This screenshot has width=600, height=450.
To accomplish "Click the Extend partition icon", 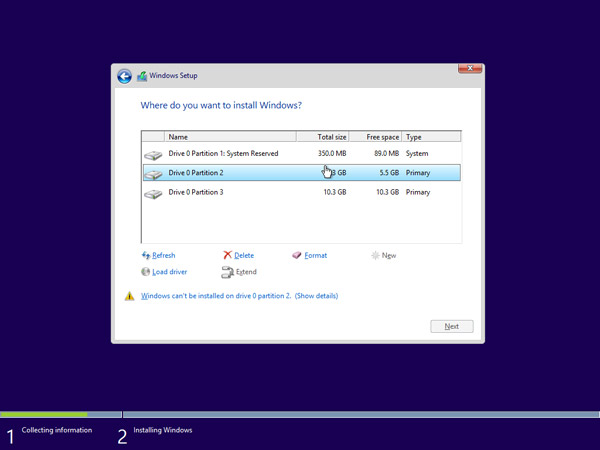I will 228,272.
